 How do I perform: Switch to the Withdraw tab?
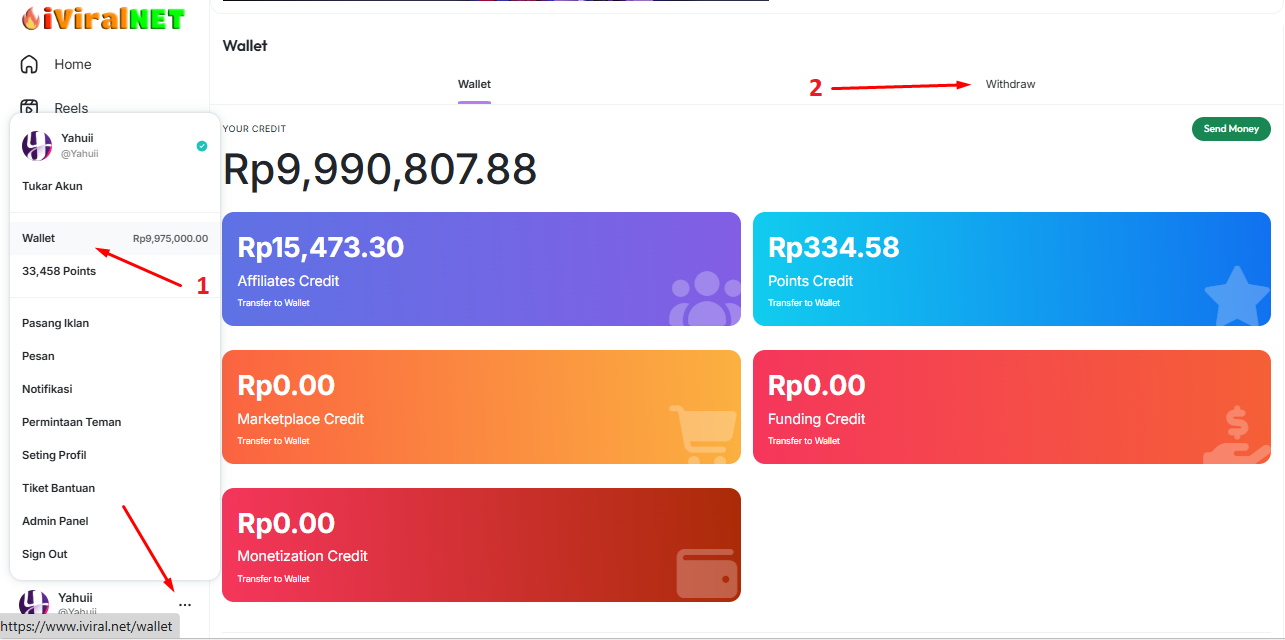(1010, 84)
